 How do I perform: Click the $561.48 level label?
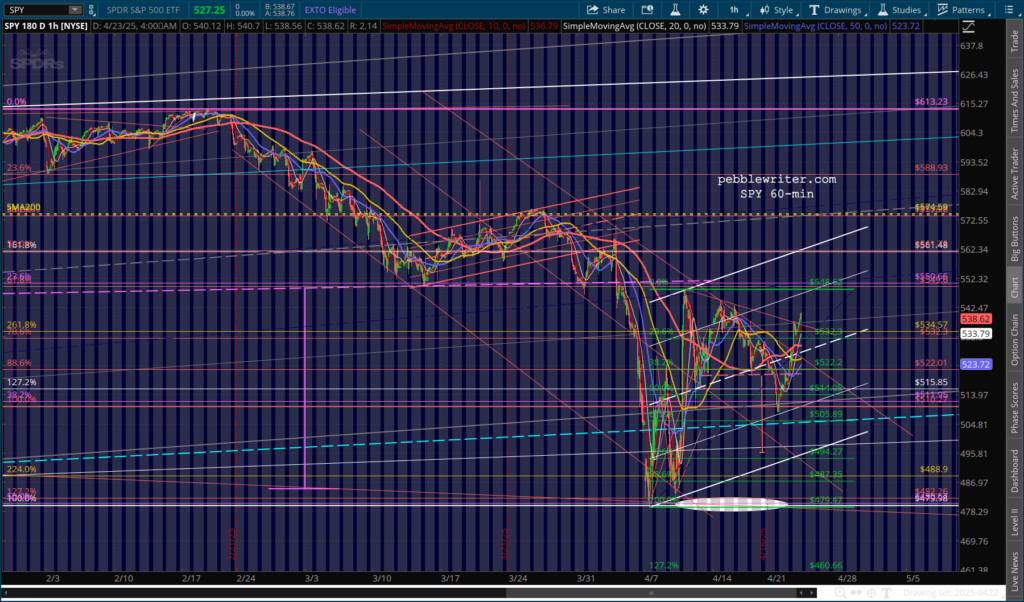(931, 245)
